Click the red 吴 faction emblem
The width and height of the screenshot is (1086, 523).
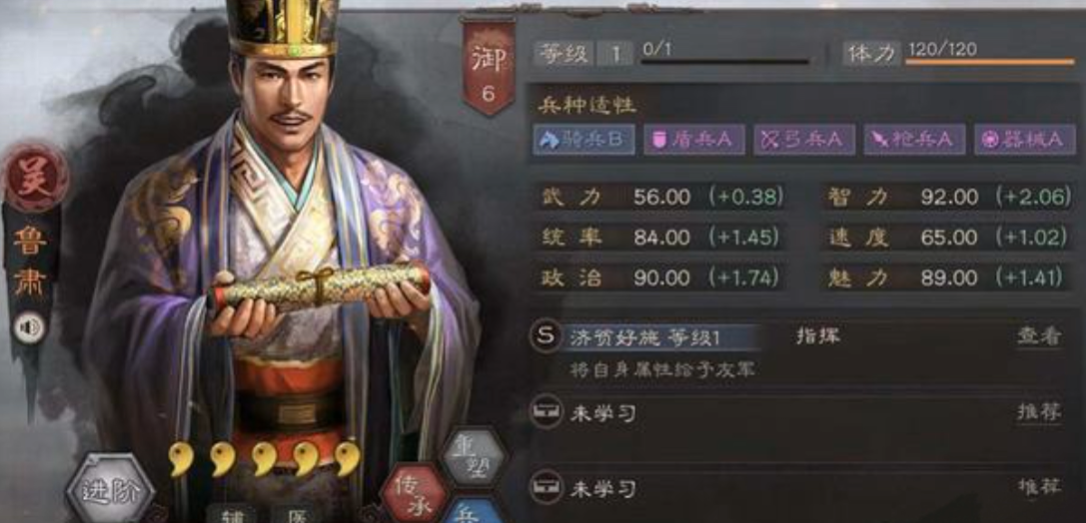[35, 178]
